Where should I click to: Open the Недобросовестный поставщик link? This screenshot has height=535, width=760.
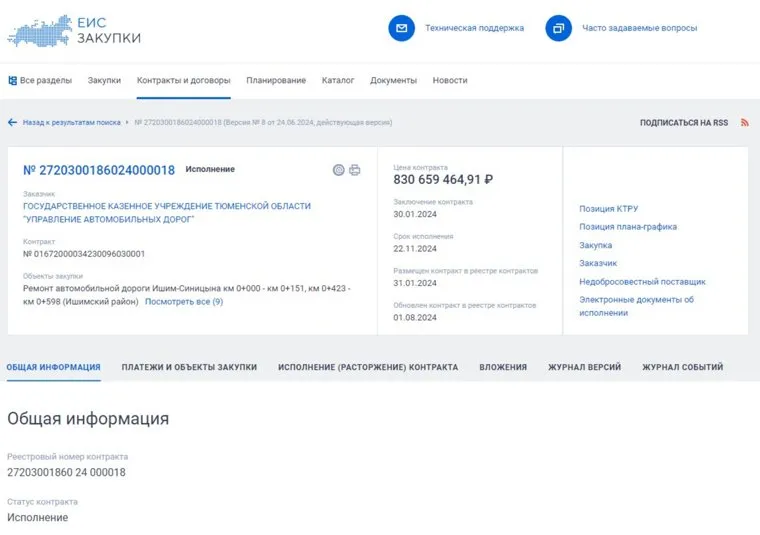[641, 282]
